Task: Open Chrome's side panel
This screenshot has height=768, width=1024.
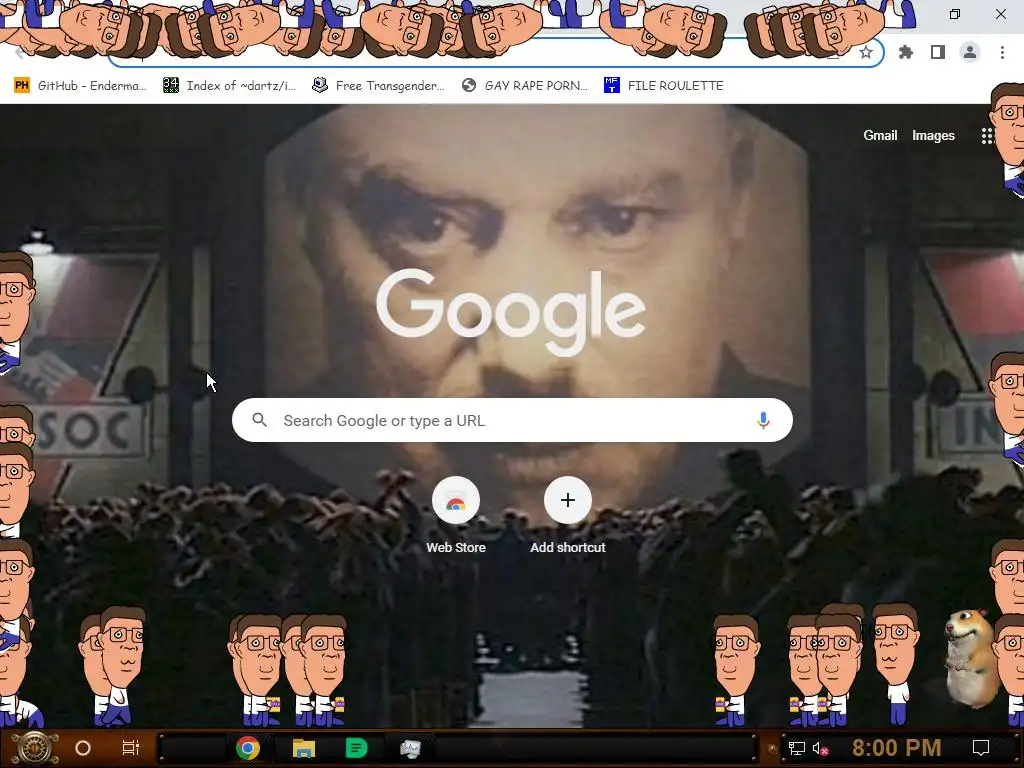Action: (938, 52)
